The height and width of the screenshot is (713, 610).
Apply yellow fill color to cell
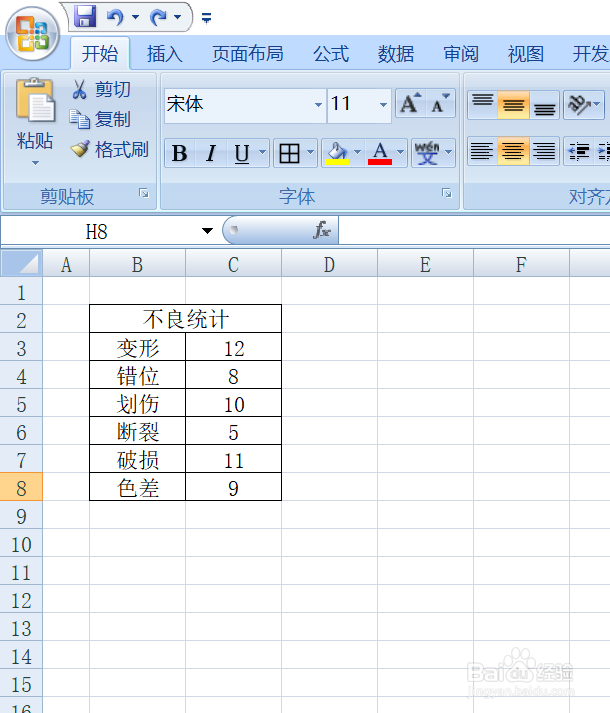[337, 153]
